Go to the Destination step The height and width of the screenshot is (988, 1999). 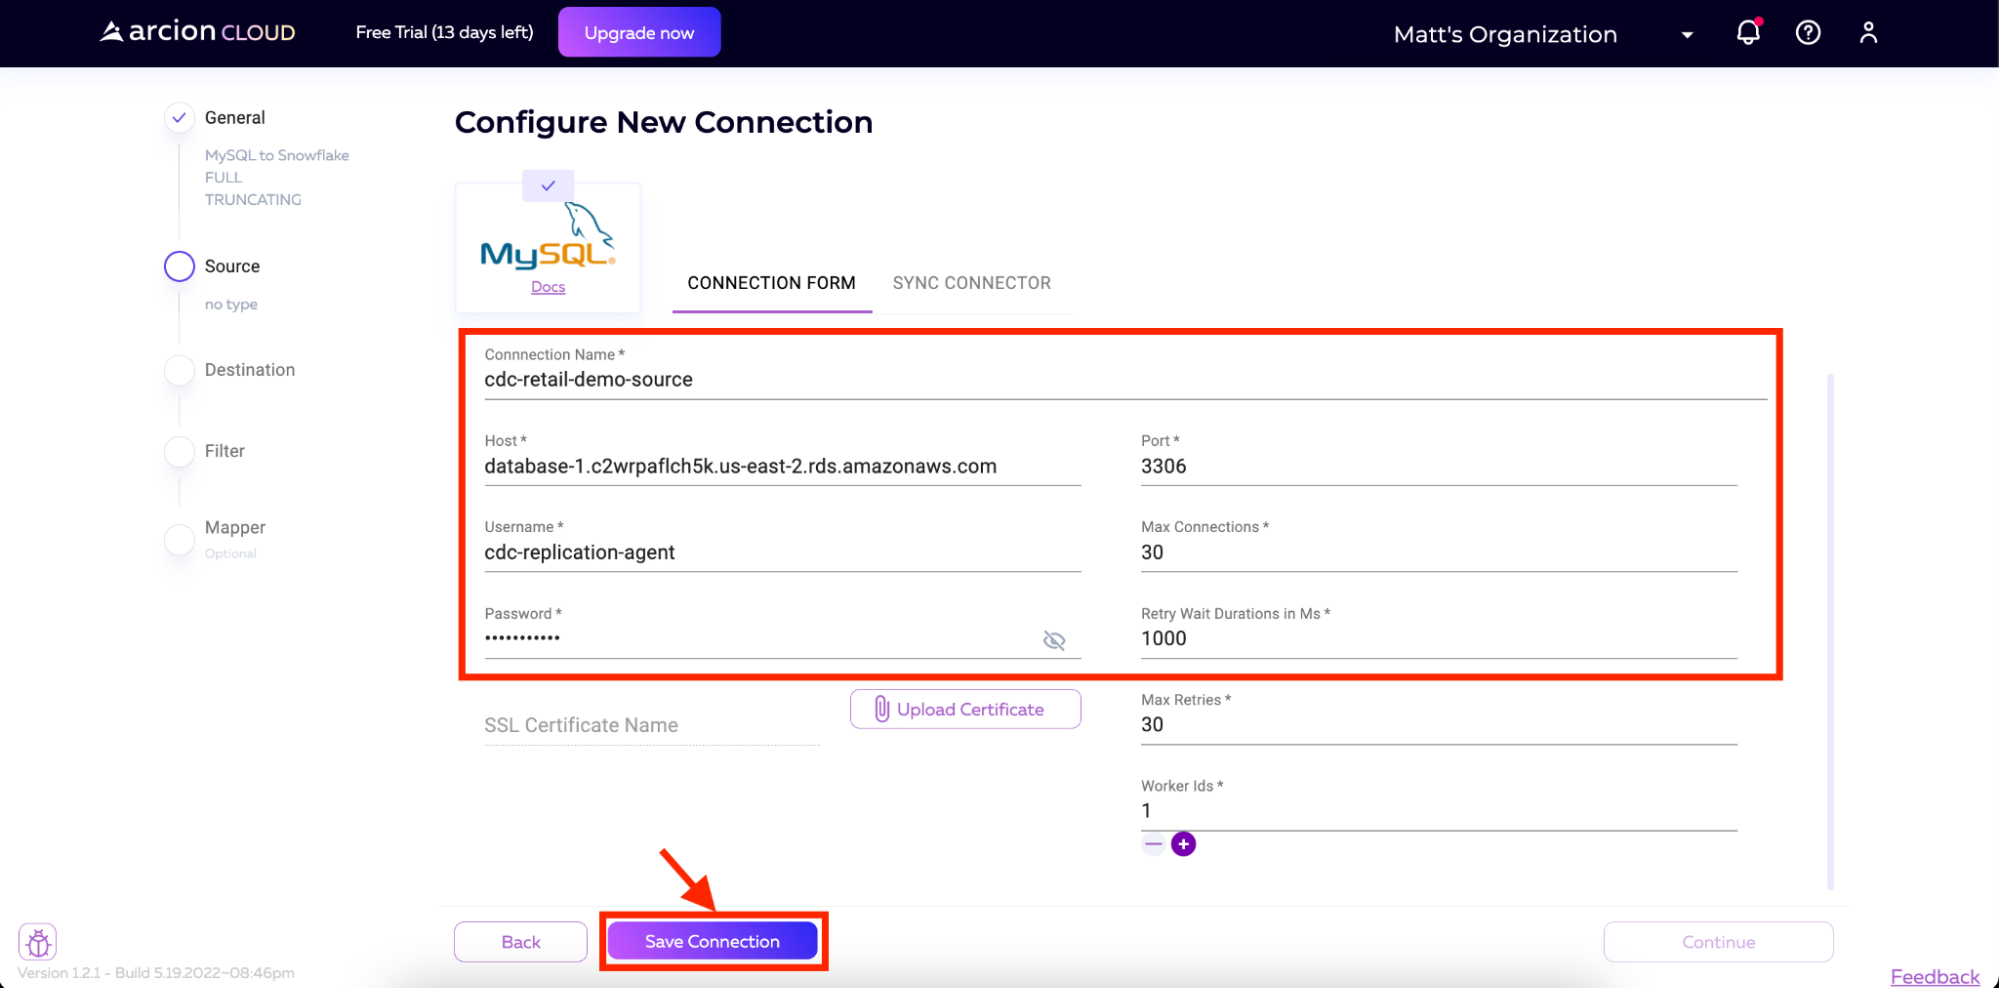pyautogui.click(x=250, y=370)
